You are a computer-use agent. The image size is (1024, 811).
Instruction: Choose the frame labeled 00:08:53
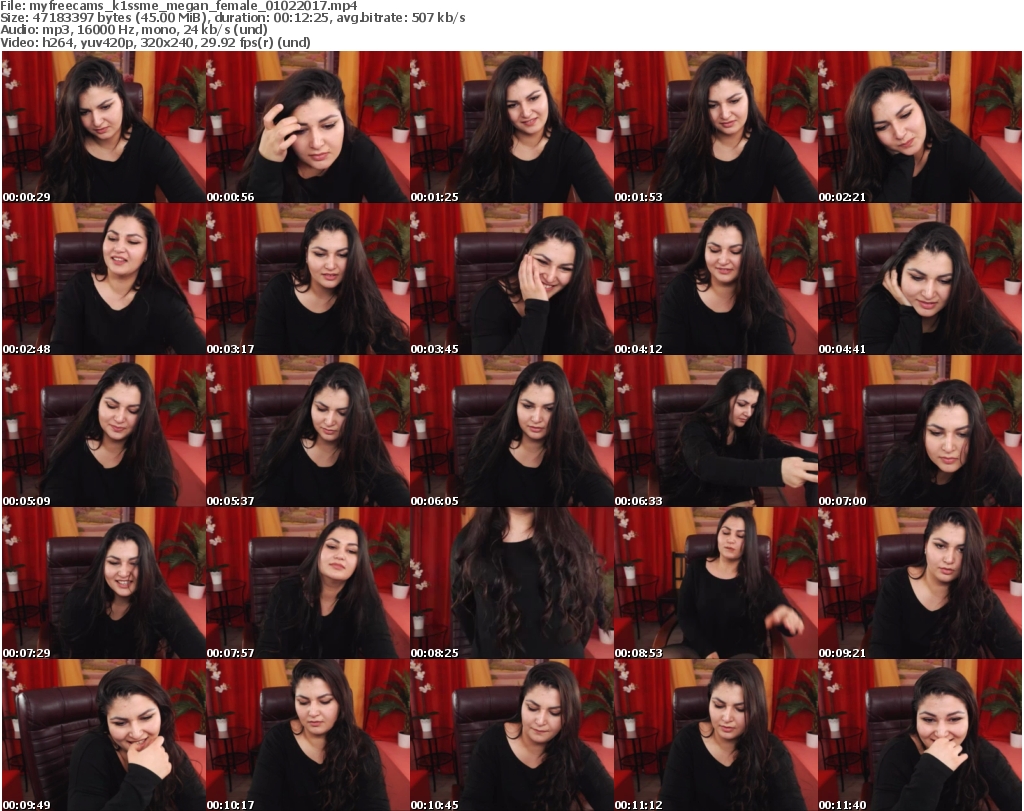[x=716, y=583]
